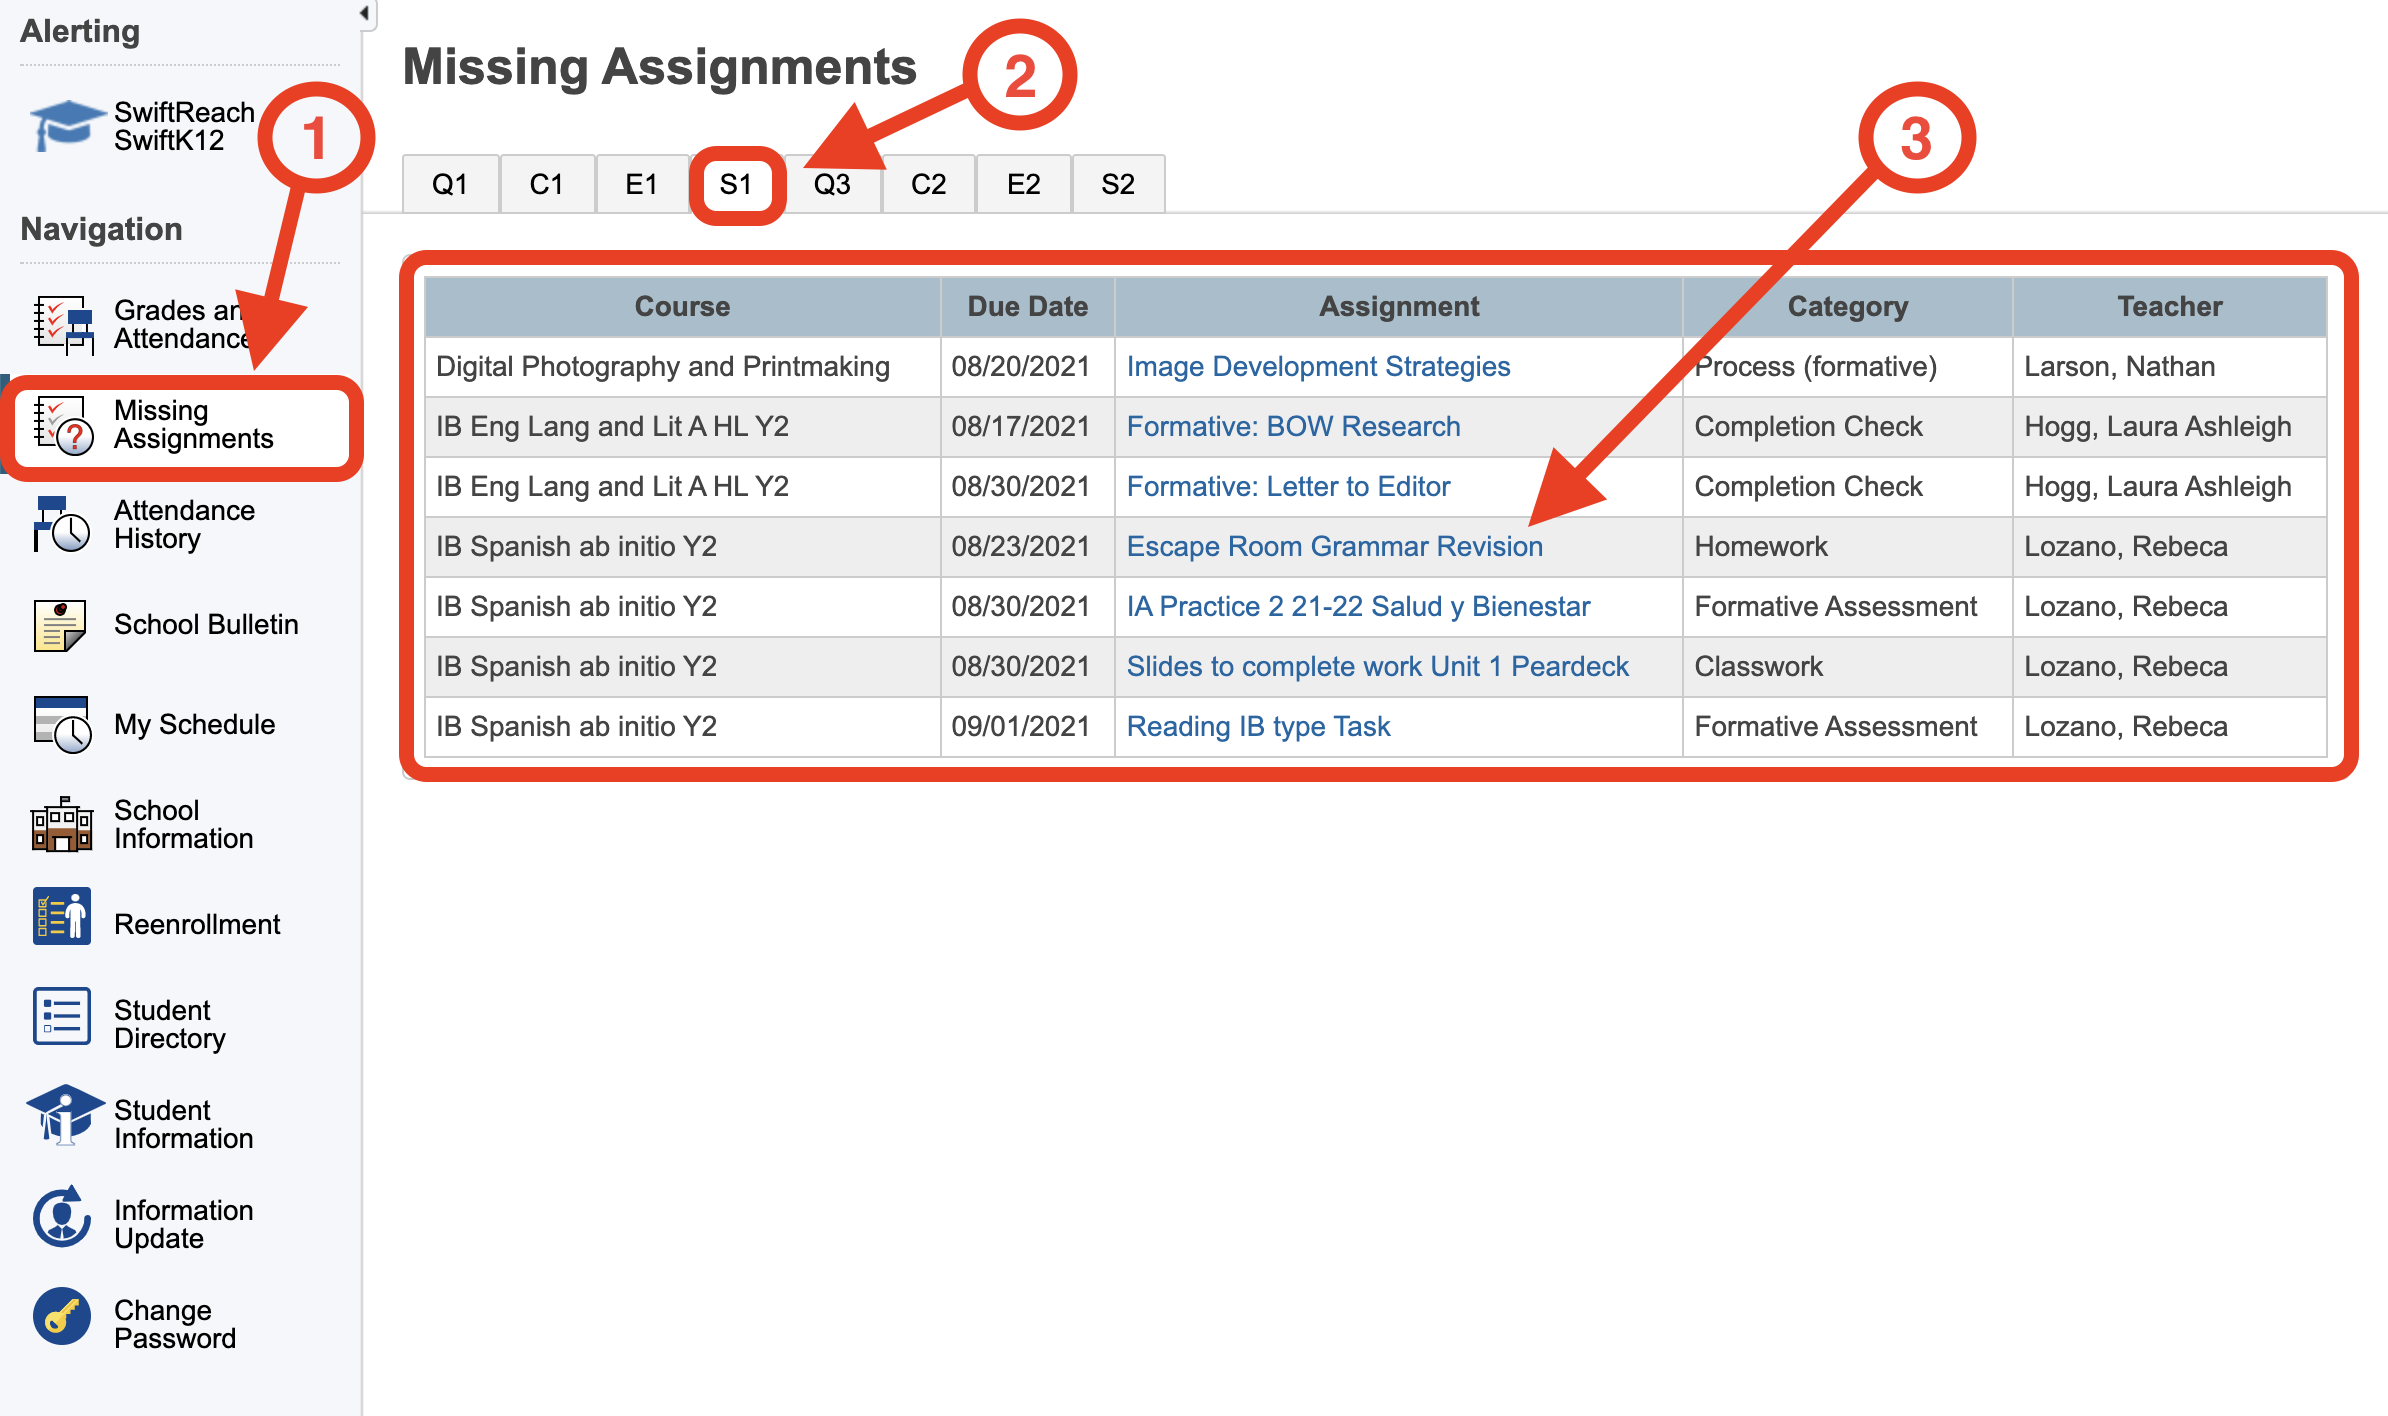The width and height of the screenshot is (2388, 1416).
Task: Open the Information Update icon
Action: tap(62, 1217)
